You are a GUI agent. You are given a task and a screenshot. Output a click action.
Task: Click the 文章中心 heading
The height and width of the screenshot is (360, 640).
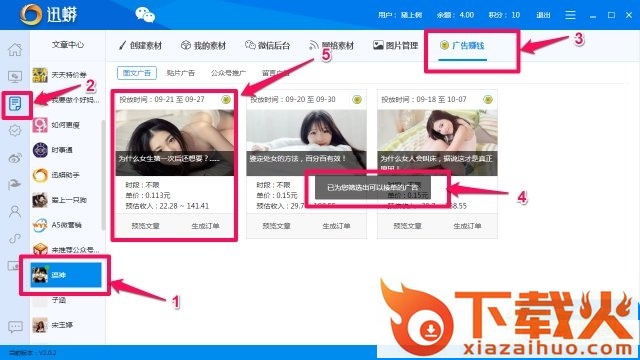point(68,44)
